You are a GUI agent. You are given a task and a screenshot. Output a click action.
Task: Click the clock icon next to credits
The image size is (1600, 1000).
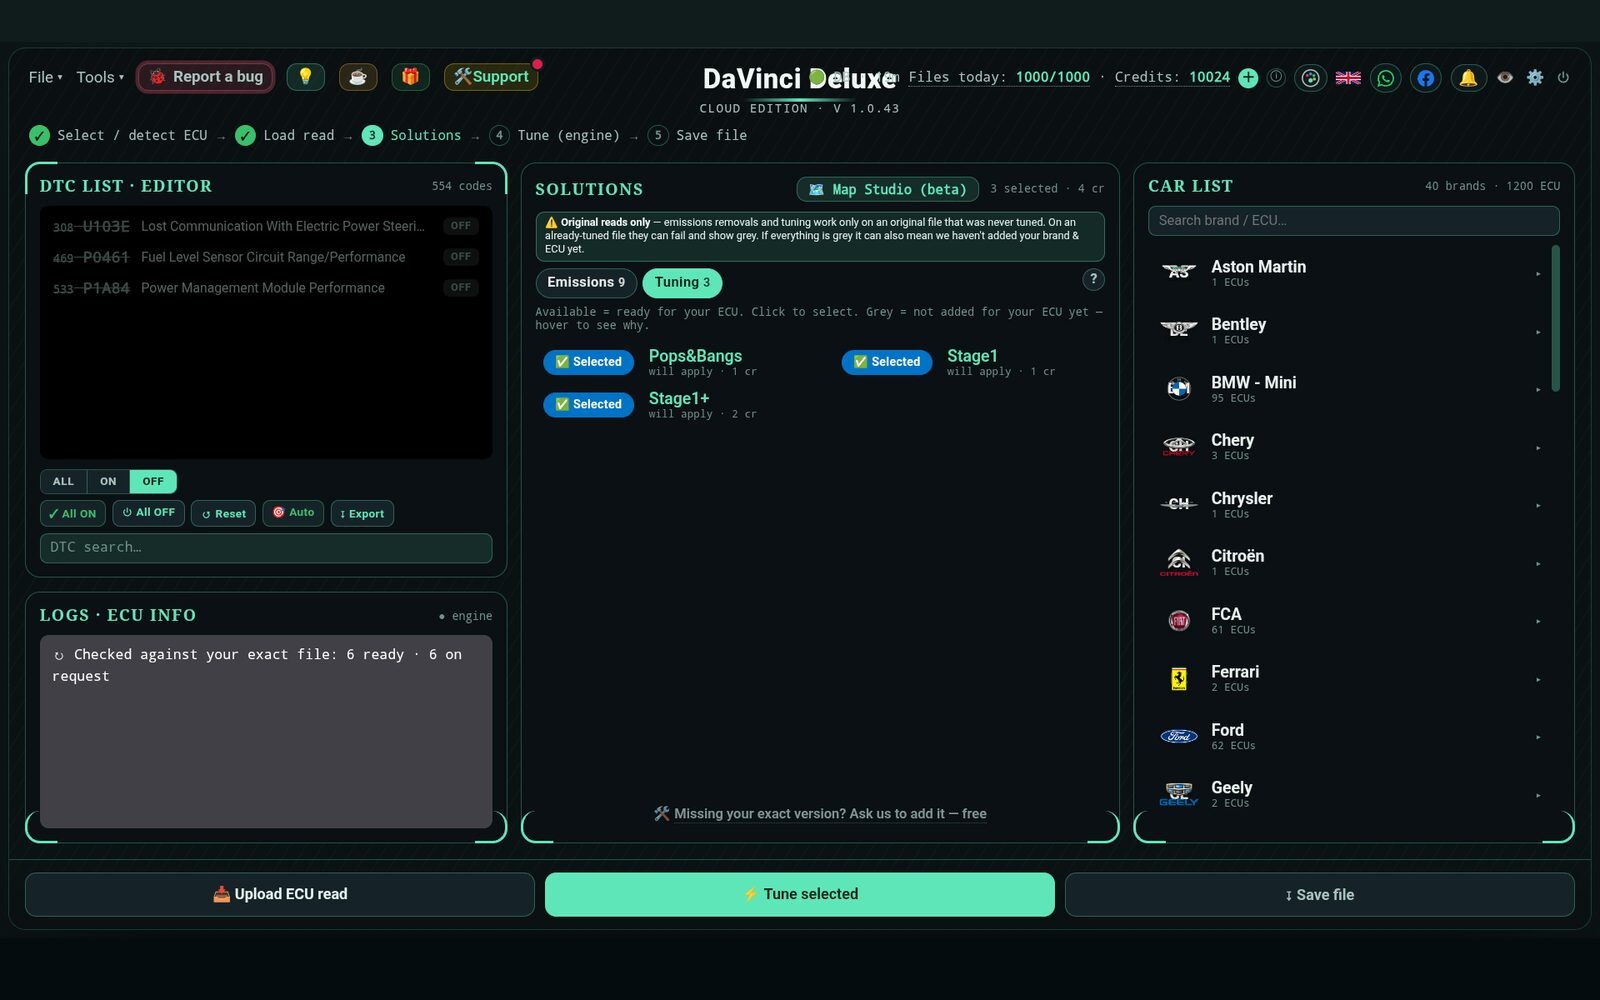(x=1276, y=77)
